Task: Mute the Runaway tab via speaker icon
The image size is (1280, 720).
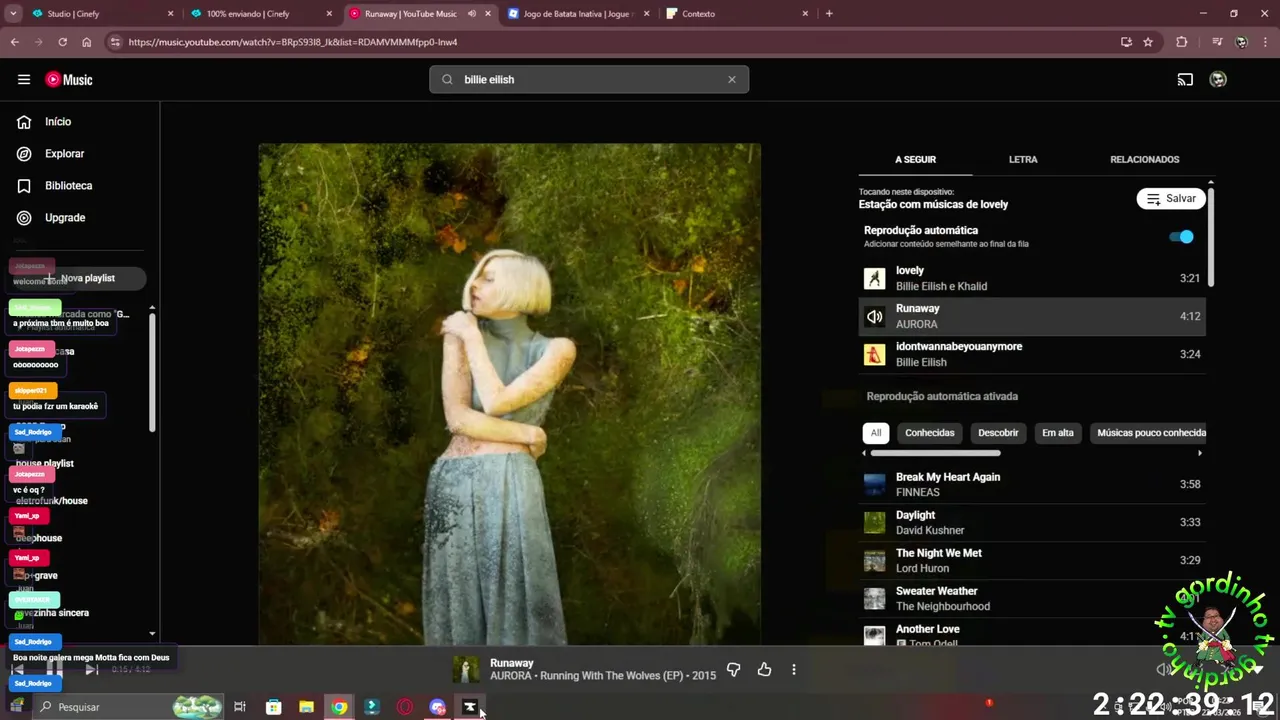Action: pos(472,14)
